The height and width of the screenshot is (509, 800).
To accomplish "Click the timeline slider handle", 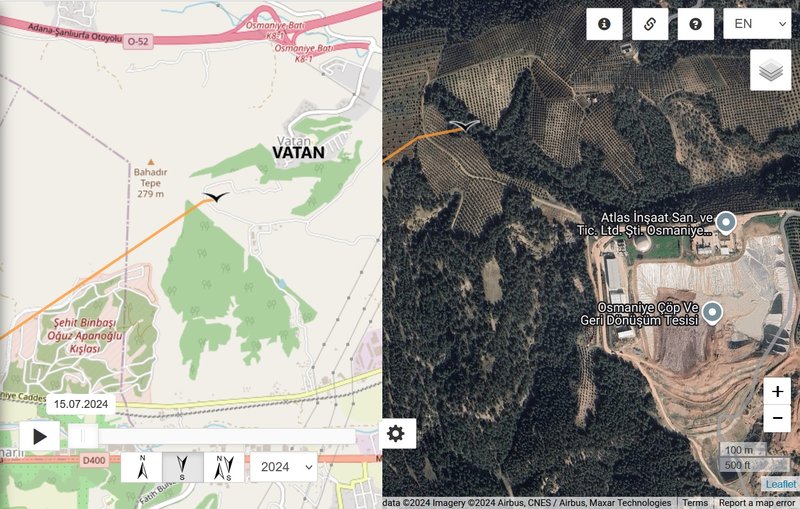I will pos(83,436).
